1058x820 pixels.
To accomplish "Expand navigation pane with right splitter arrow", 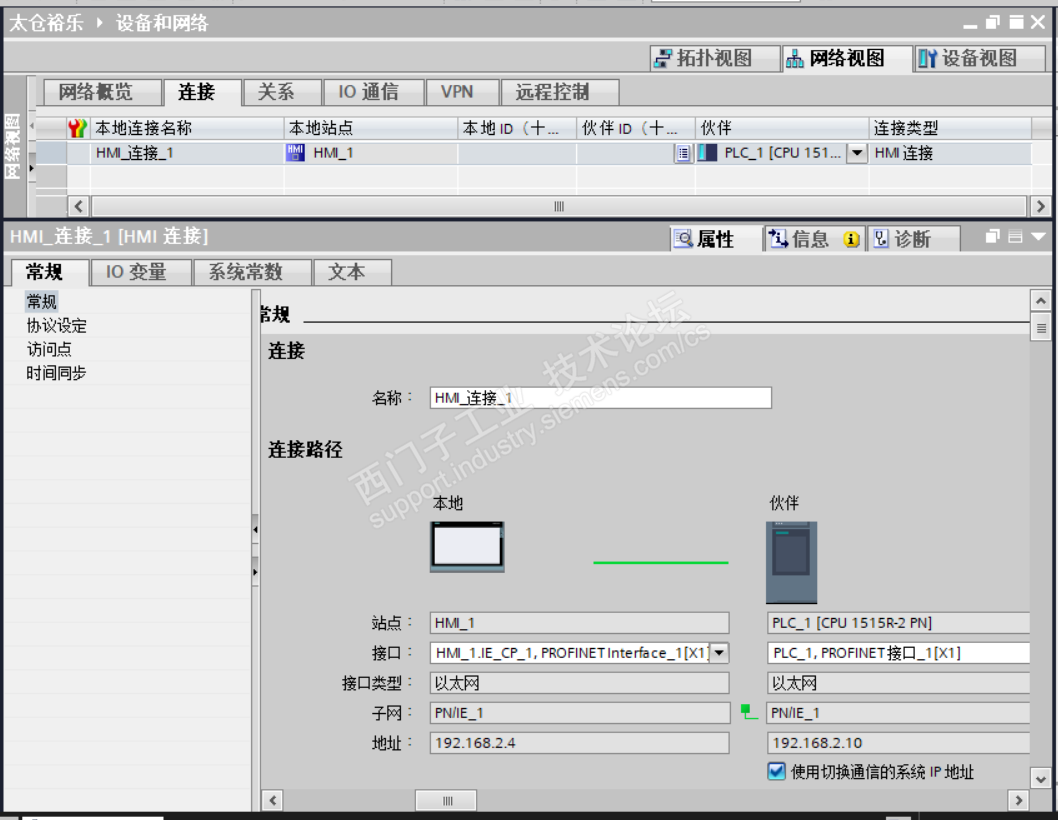I will [255, 572].
